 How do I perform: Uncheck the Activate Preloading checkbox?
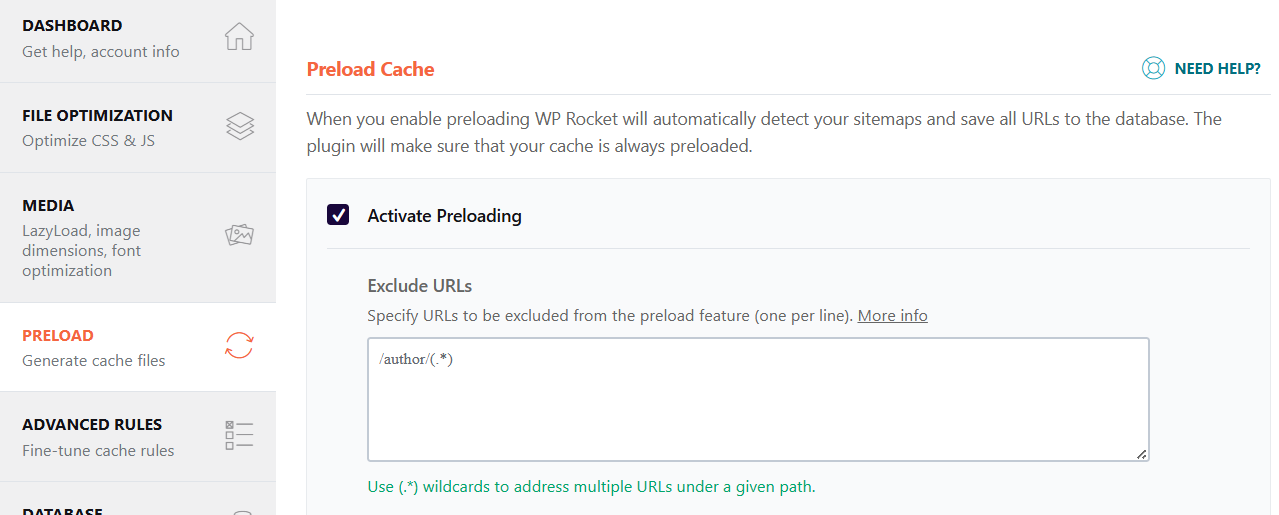pos(338,215)
